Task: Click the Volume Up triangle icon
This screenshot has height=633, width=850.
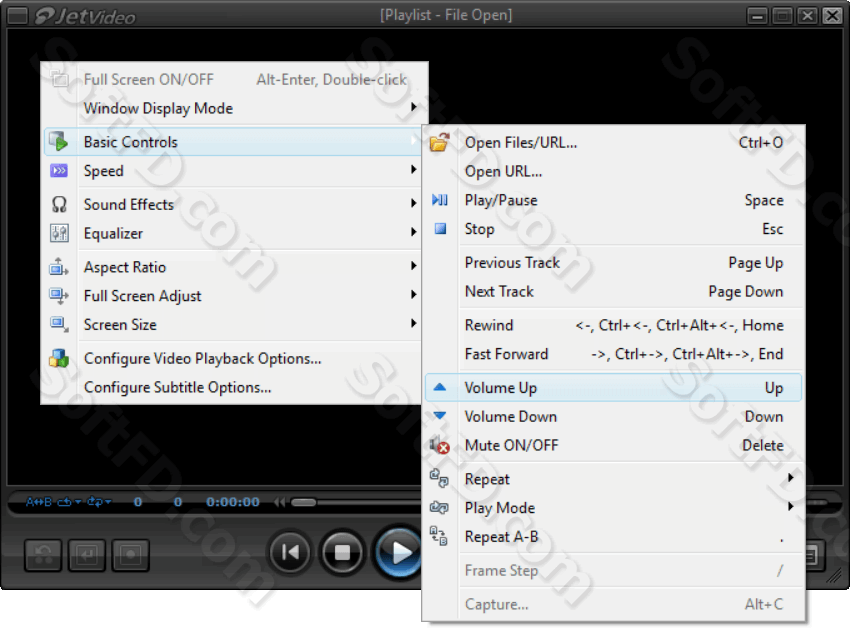Action: tap(440, 387)
